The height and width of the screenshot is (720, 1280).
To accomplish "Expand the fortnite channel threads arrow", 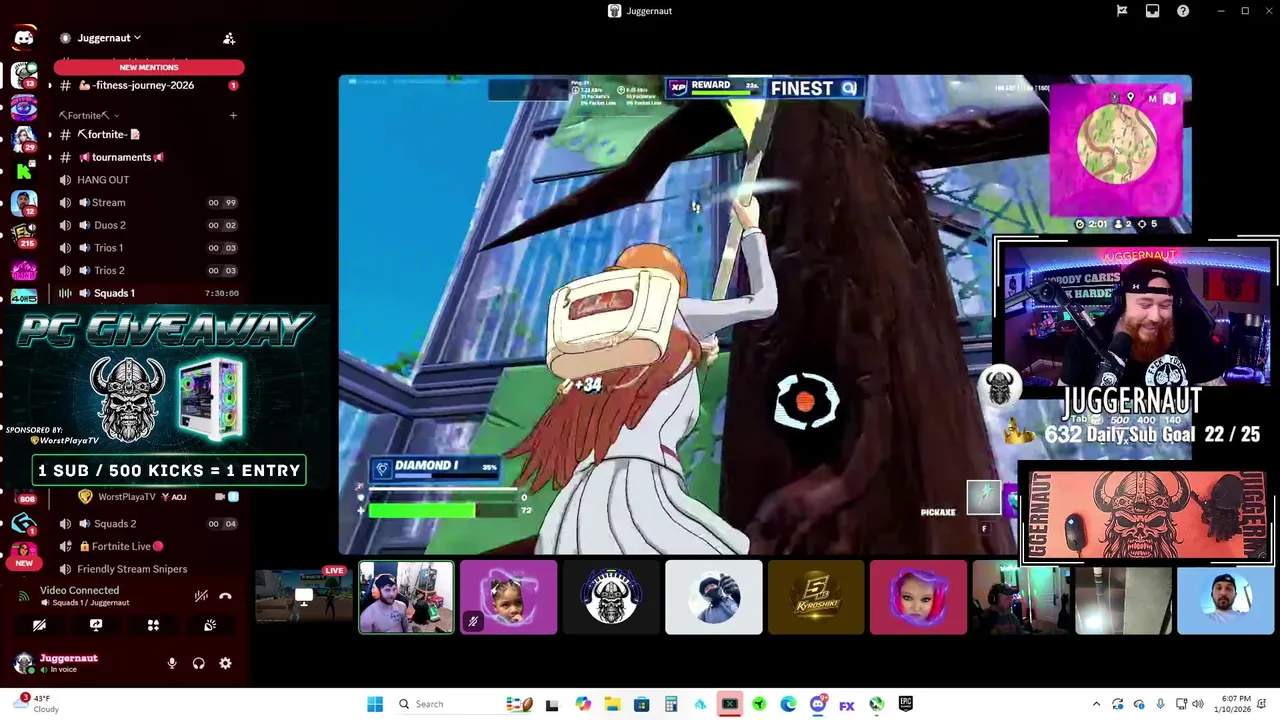I will 50,134.
